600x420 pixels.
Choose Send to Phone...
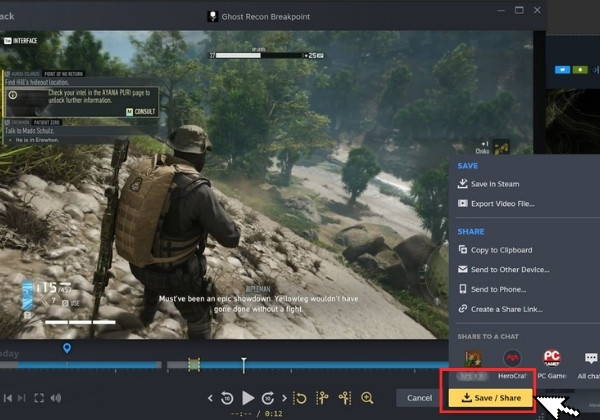(492, 289)
